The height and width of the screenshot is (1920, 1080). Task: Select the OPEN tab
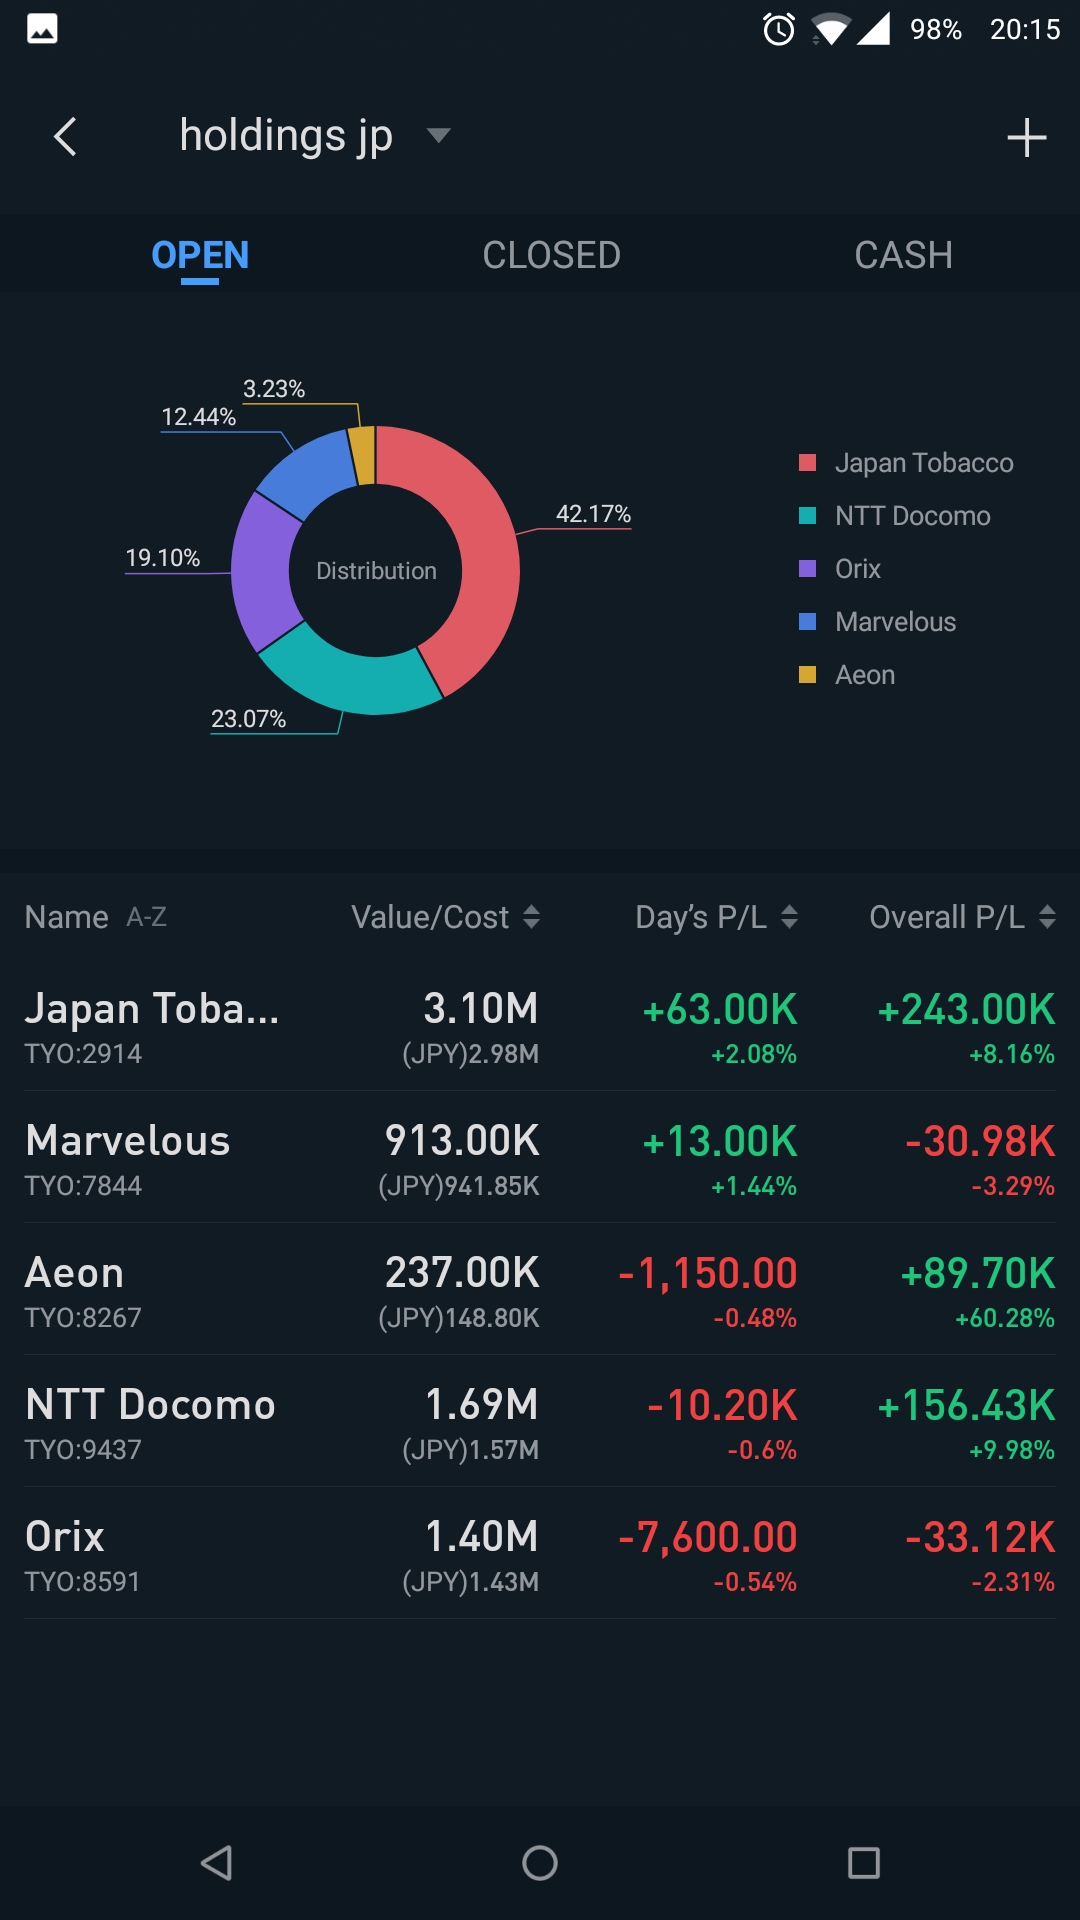click(200, 255)
